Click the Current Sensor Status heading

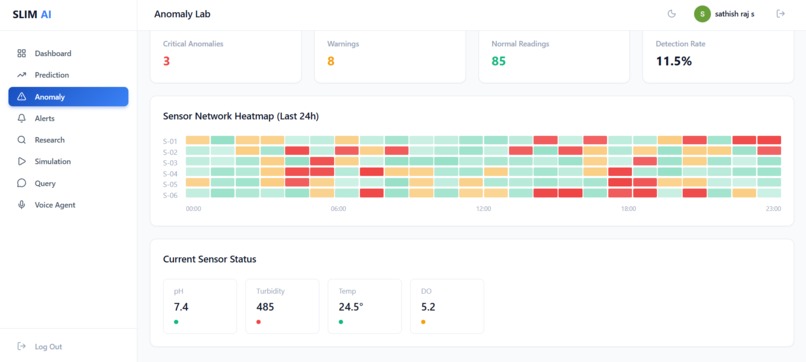(x=209, y=259)
